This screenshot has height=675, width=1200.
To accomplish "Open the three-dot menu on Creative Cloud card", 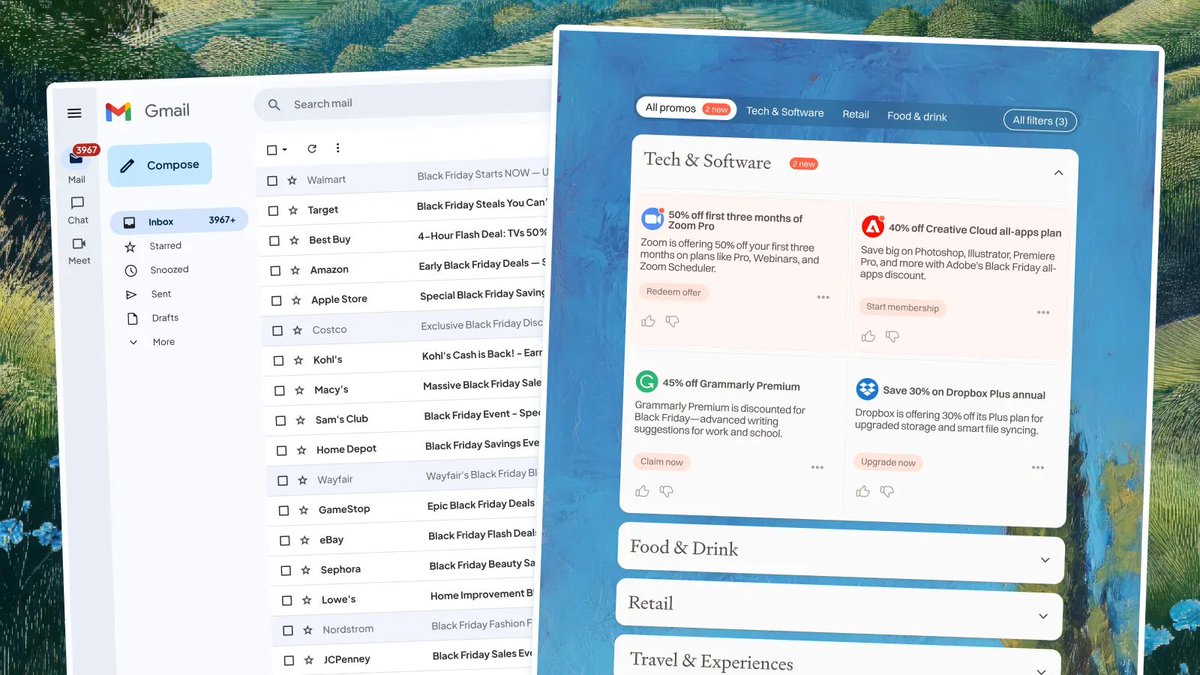I will tap(1043, 312).
